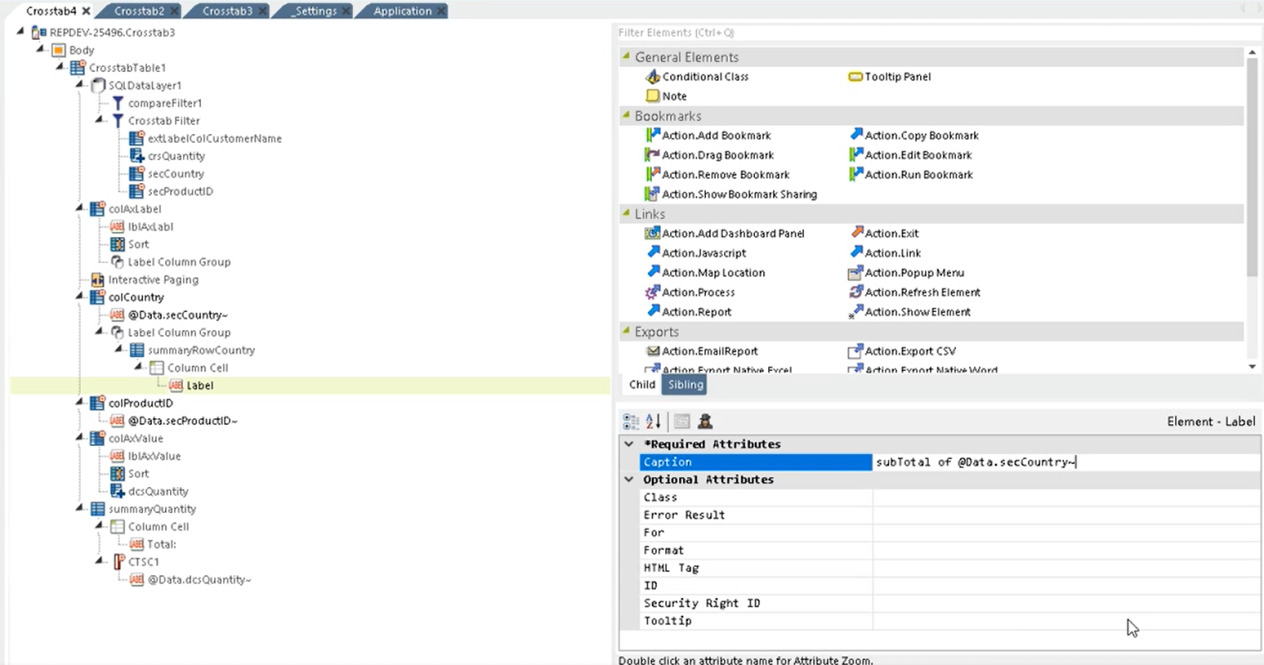Image resolution: width=1264 pixels, height=665 pixels.
Task: Click the Action.Add Bookmark icon
Action: [653, 135]
